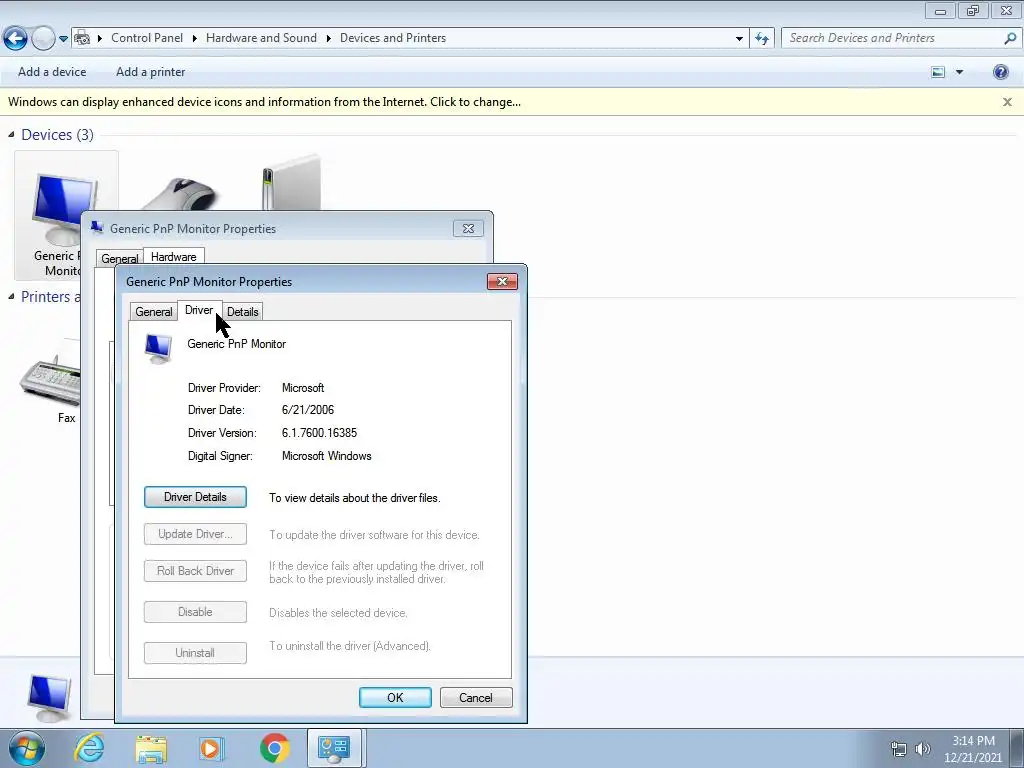Restore down the Devices and Printers window
The image size is (1024, 768).
tap(973, 10)
